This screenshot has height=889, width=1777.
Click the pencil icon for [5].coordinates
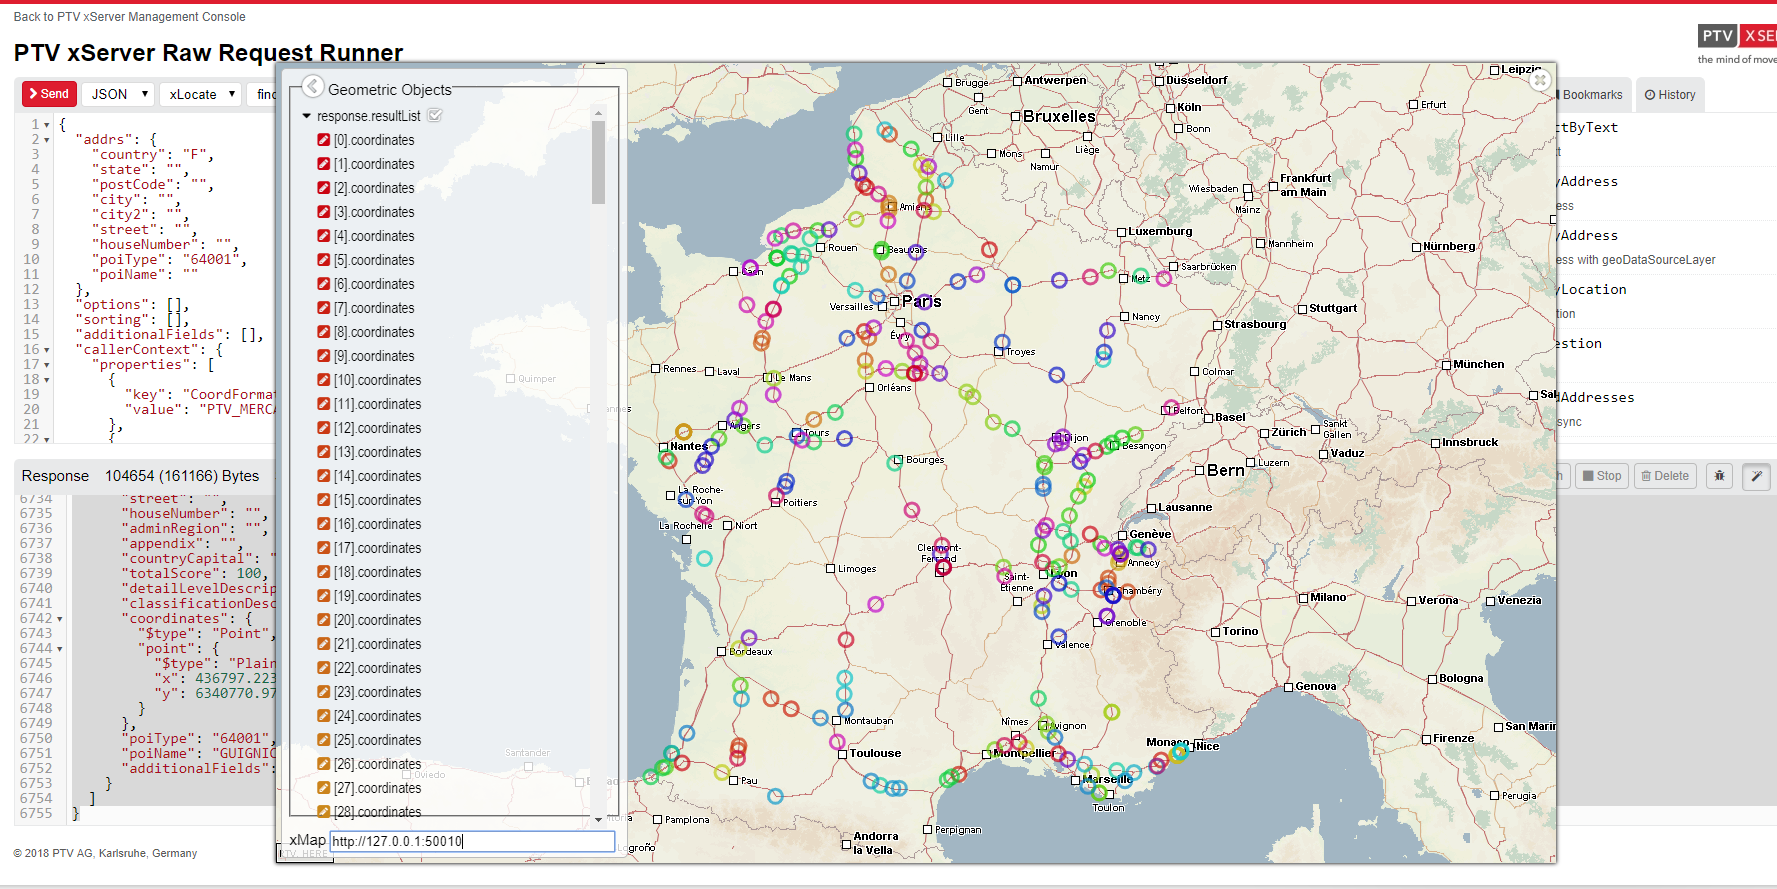point(324,260)
